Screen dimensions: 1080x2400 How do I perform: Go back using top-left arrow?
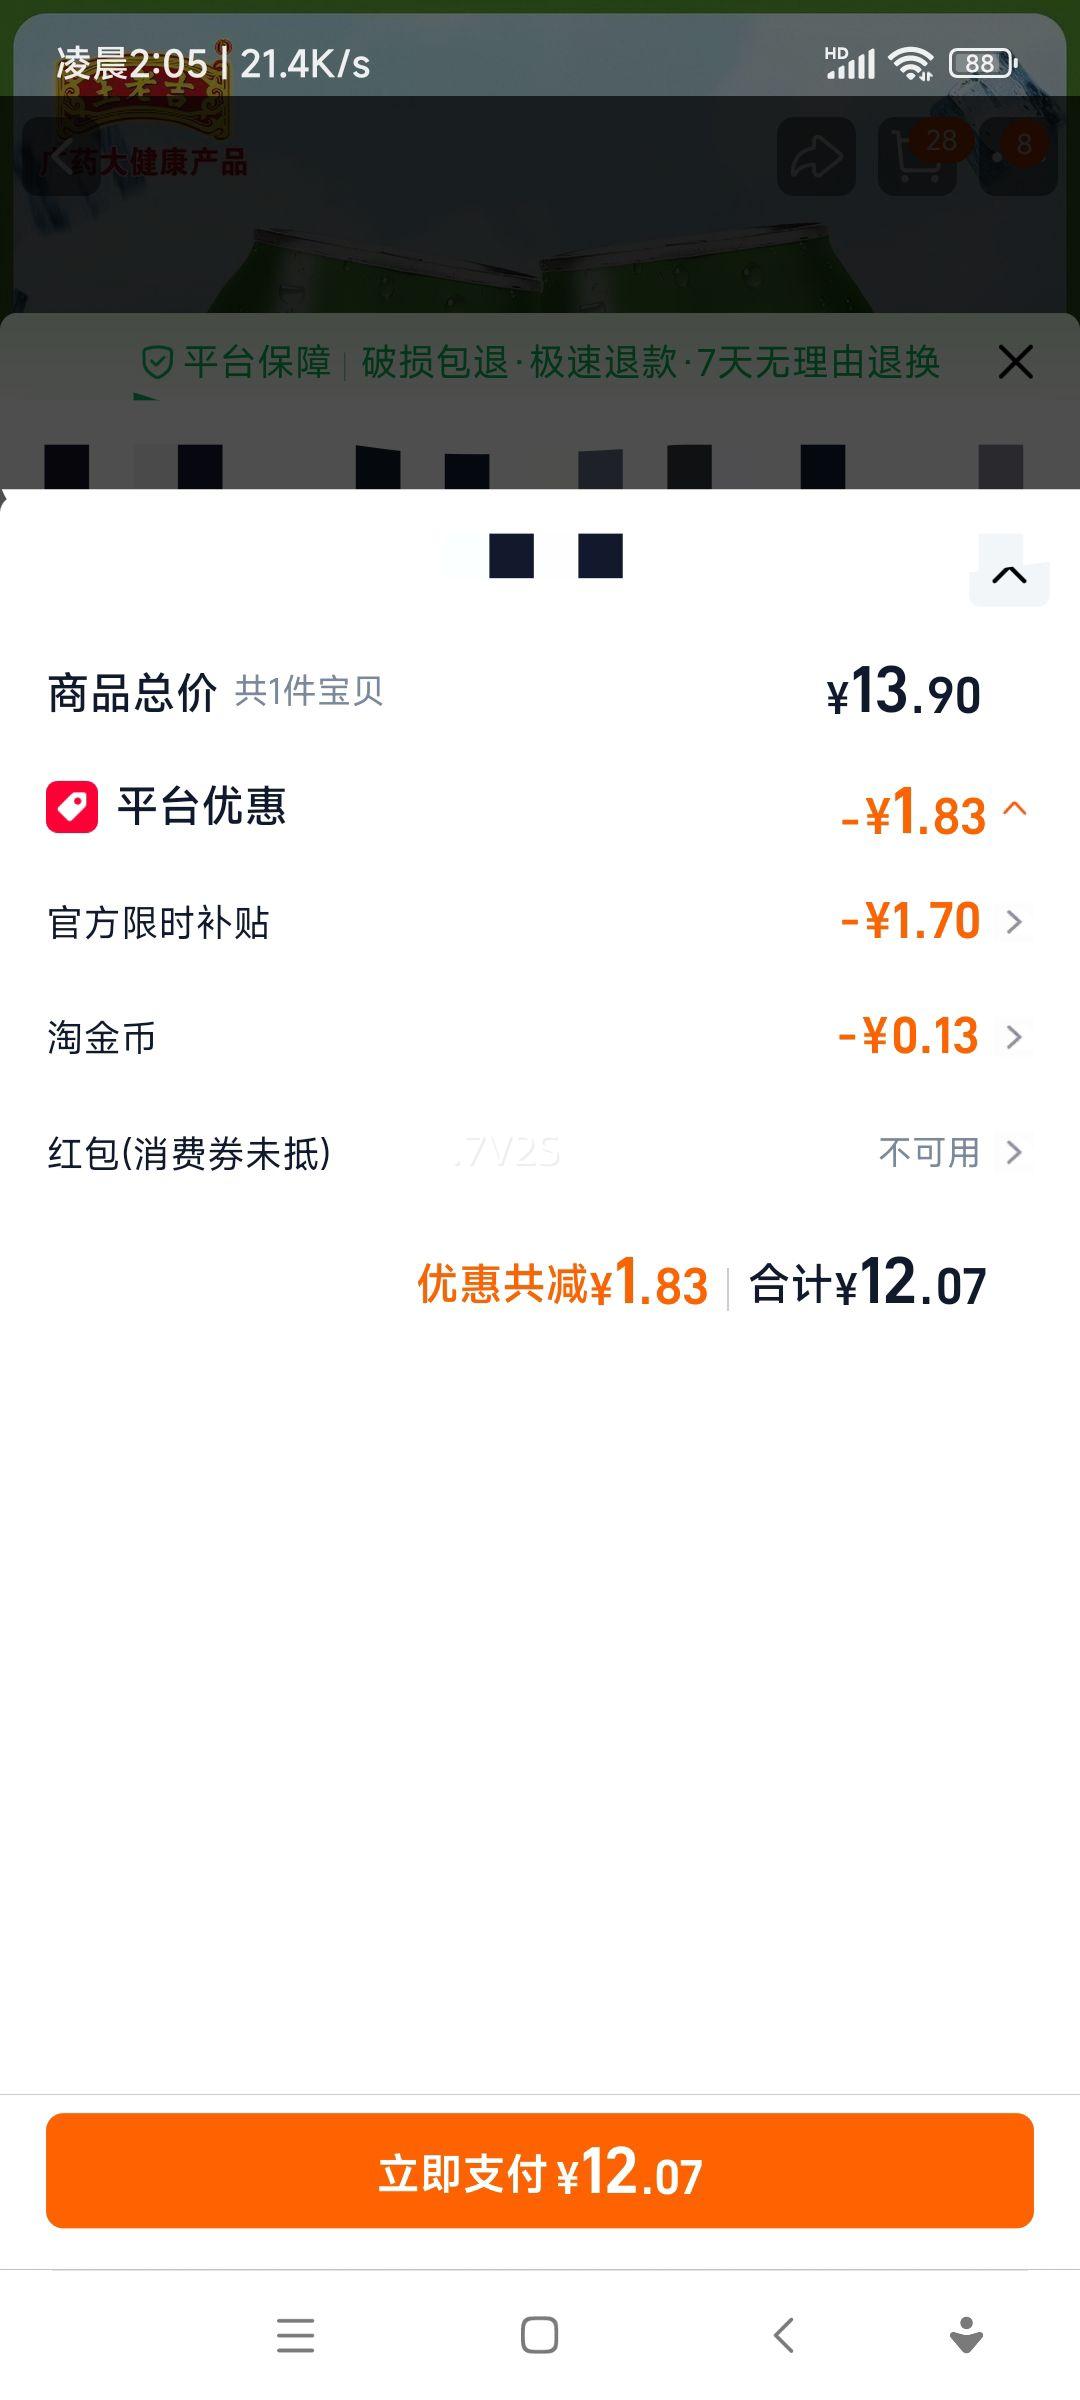coord(62,157)
